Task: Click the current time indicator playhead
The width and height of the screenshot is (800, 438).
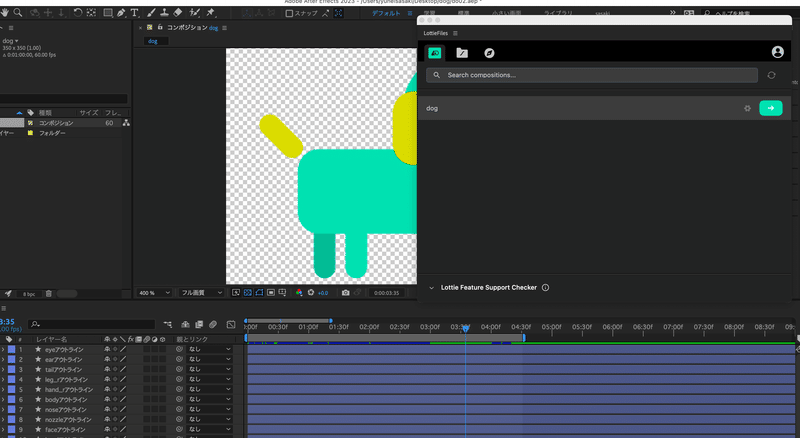Action: [x=465, y=329]
